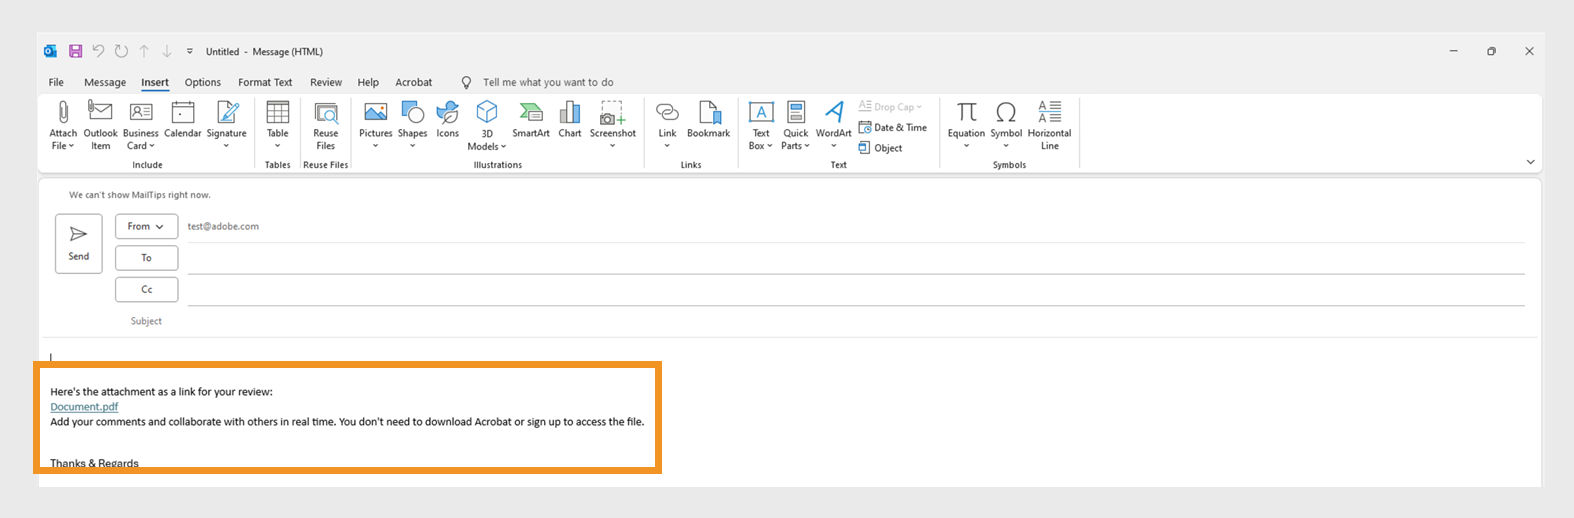Open the Review tab
The height and width of the screenshot is (518, 1574).
(x=326, y=82)
